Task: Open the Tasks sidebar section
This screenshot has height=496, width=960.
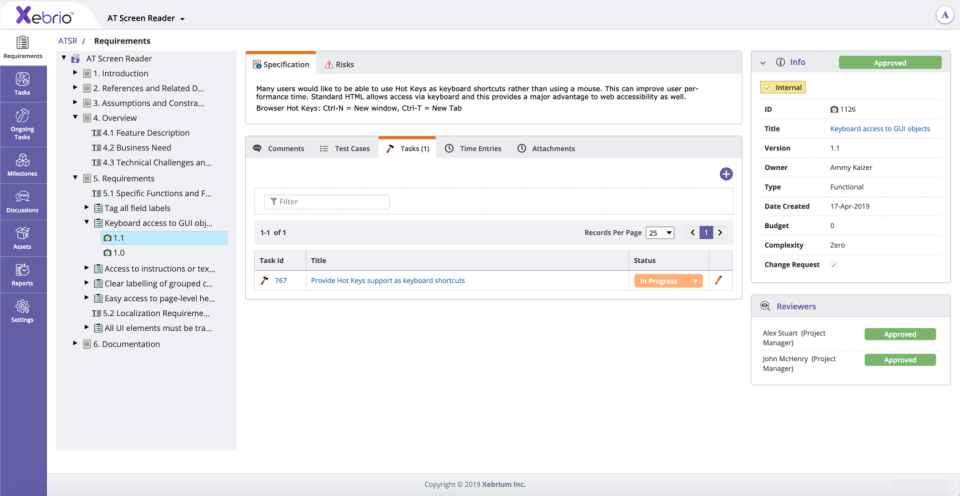Action: coord(23,85)
